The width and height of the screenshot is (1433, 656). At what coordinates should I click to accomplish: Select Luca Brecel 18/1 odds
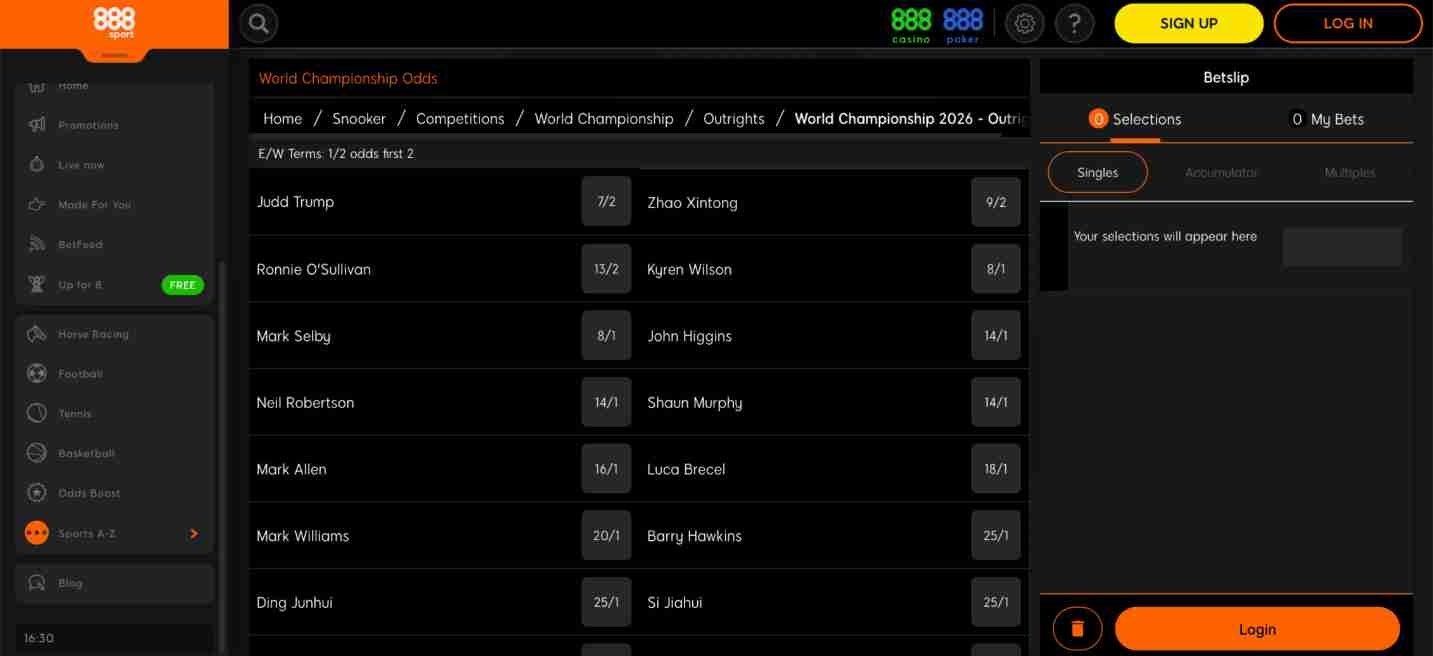pos(996,469)
